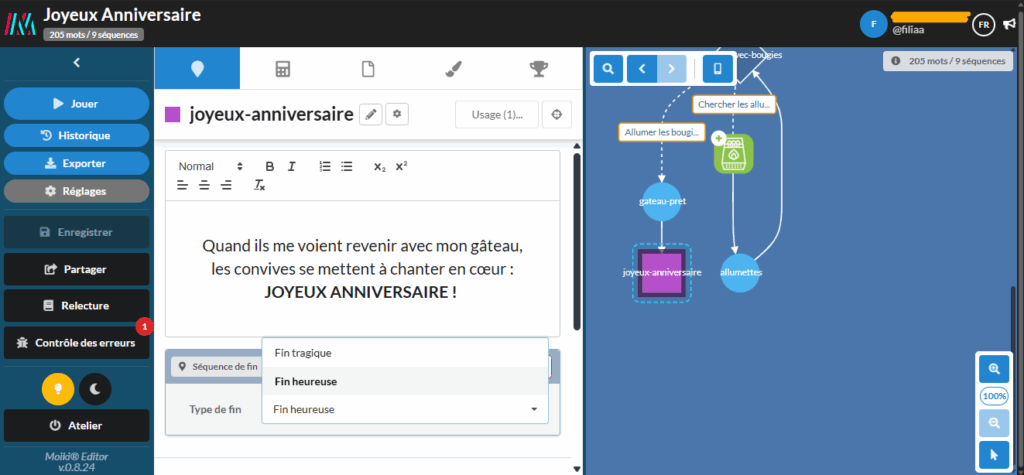Switch to dark mode moon toggle

95,389
